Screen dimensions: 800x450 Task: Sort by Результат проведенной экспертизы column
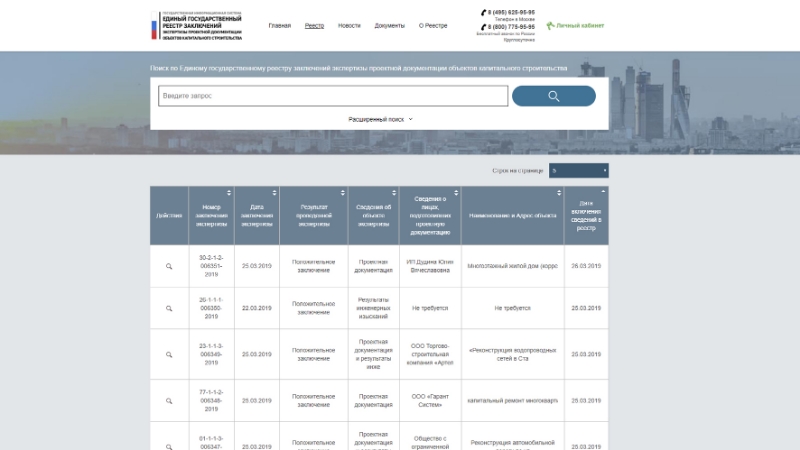[342, 193]
